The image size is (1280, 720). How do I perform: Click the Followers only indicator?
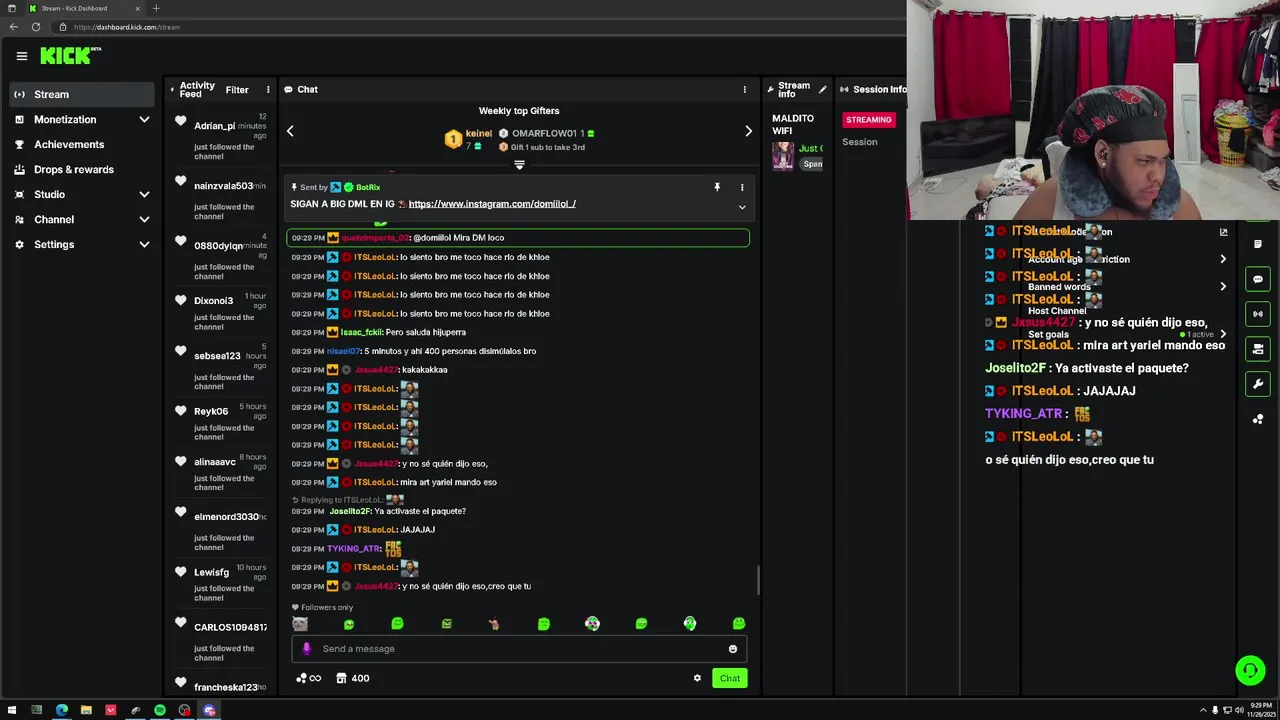[322, 607]
